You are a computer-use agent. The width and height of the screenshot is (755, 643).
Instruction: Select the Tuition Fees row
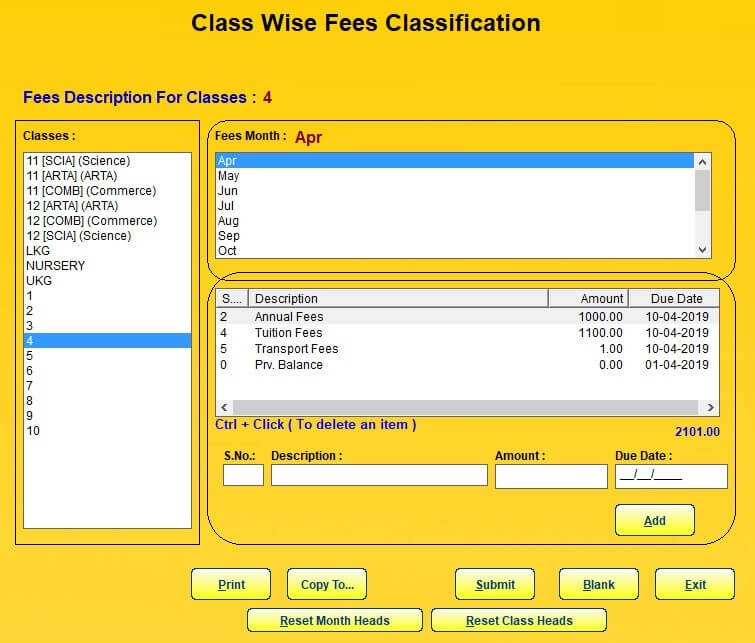(x=468, y=332)
